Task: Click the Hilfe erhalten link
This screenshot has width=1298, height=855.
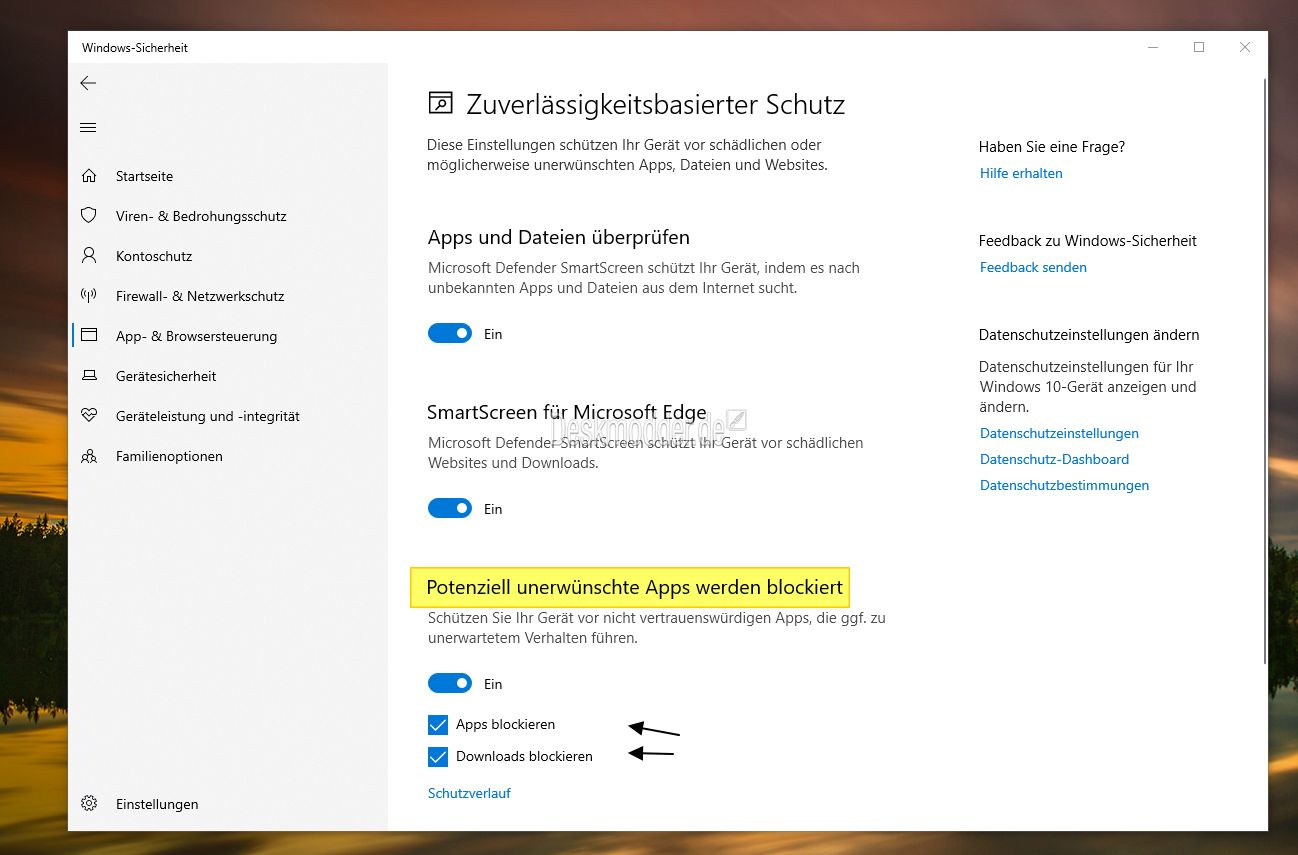Action: click(x=1021, y=173)
